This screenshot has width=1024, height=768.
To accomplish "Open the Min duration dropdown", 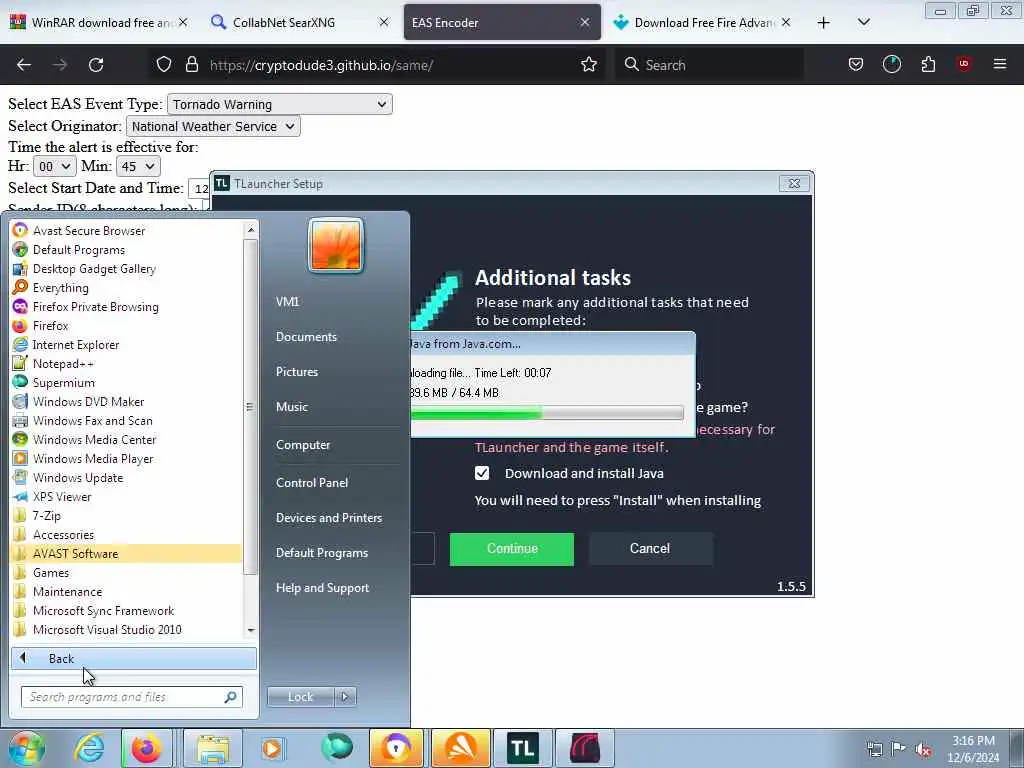I will click(x=138, y=167).
